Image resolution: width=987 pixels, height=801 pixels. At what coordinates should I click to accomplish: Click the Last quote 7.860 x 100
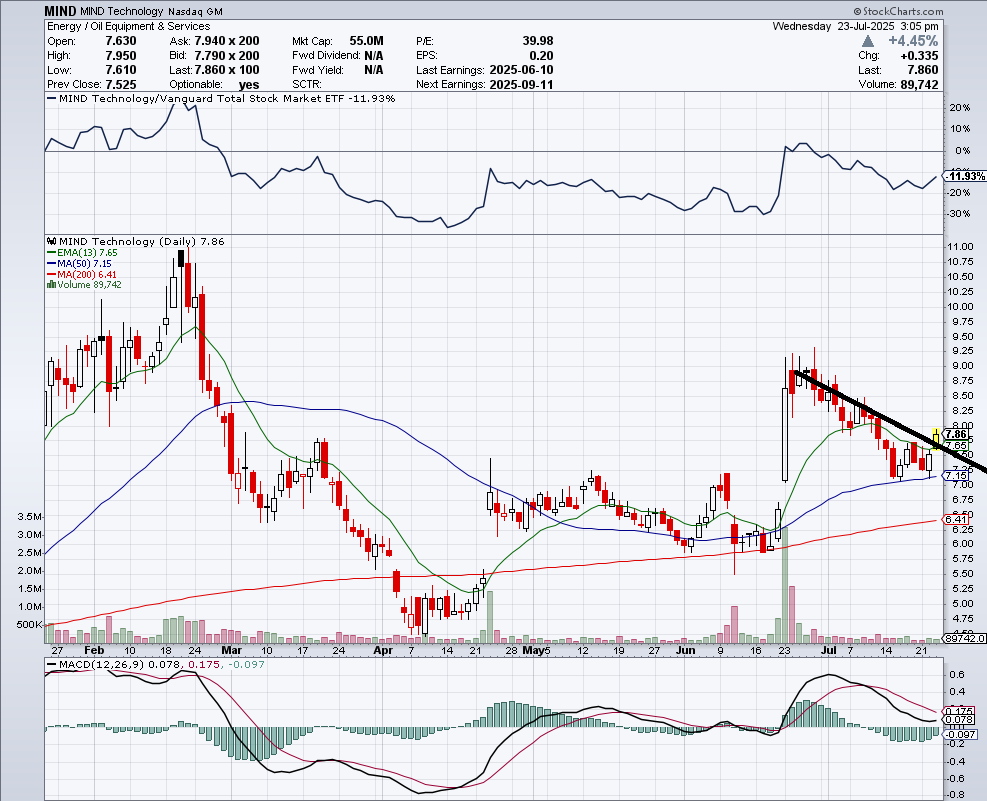click(227, 70)
